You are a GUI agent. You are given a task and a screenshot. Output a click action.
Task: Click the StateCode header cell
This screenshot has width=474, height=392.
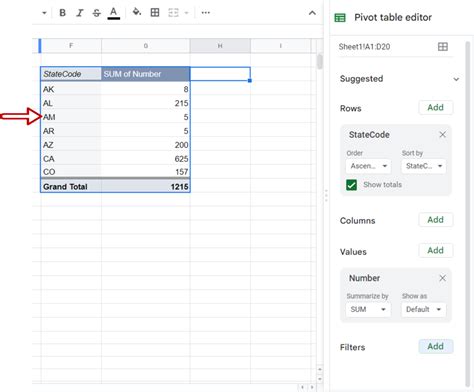pos(71,74)
